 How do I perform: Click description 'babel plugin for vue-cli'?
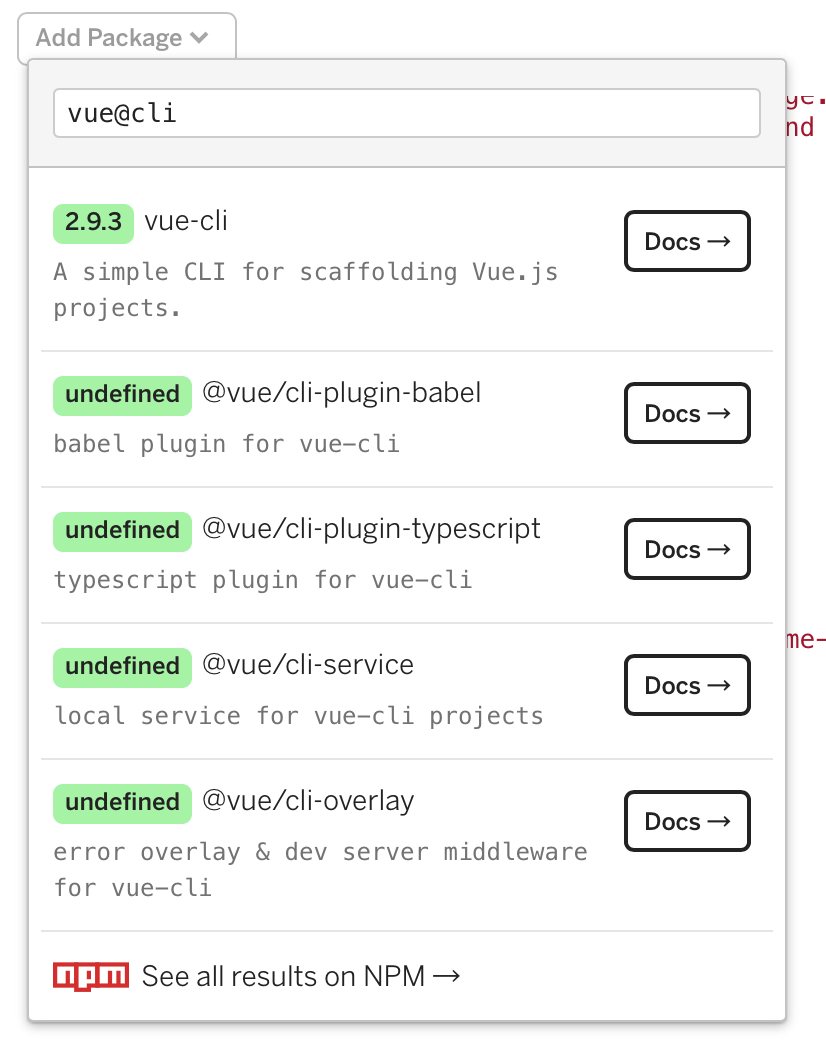pyautogui.click(x=227, y=444)
